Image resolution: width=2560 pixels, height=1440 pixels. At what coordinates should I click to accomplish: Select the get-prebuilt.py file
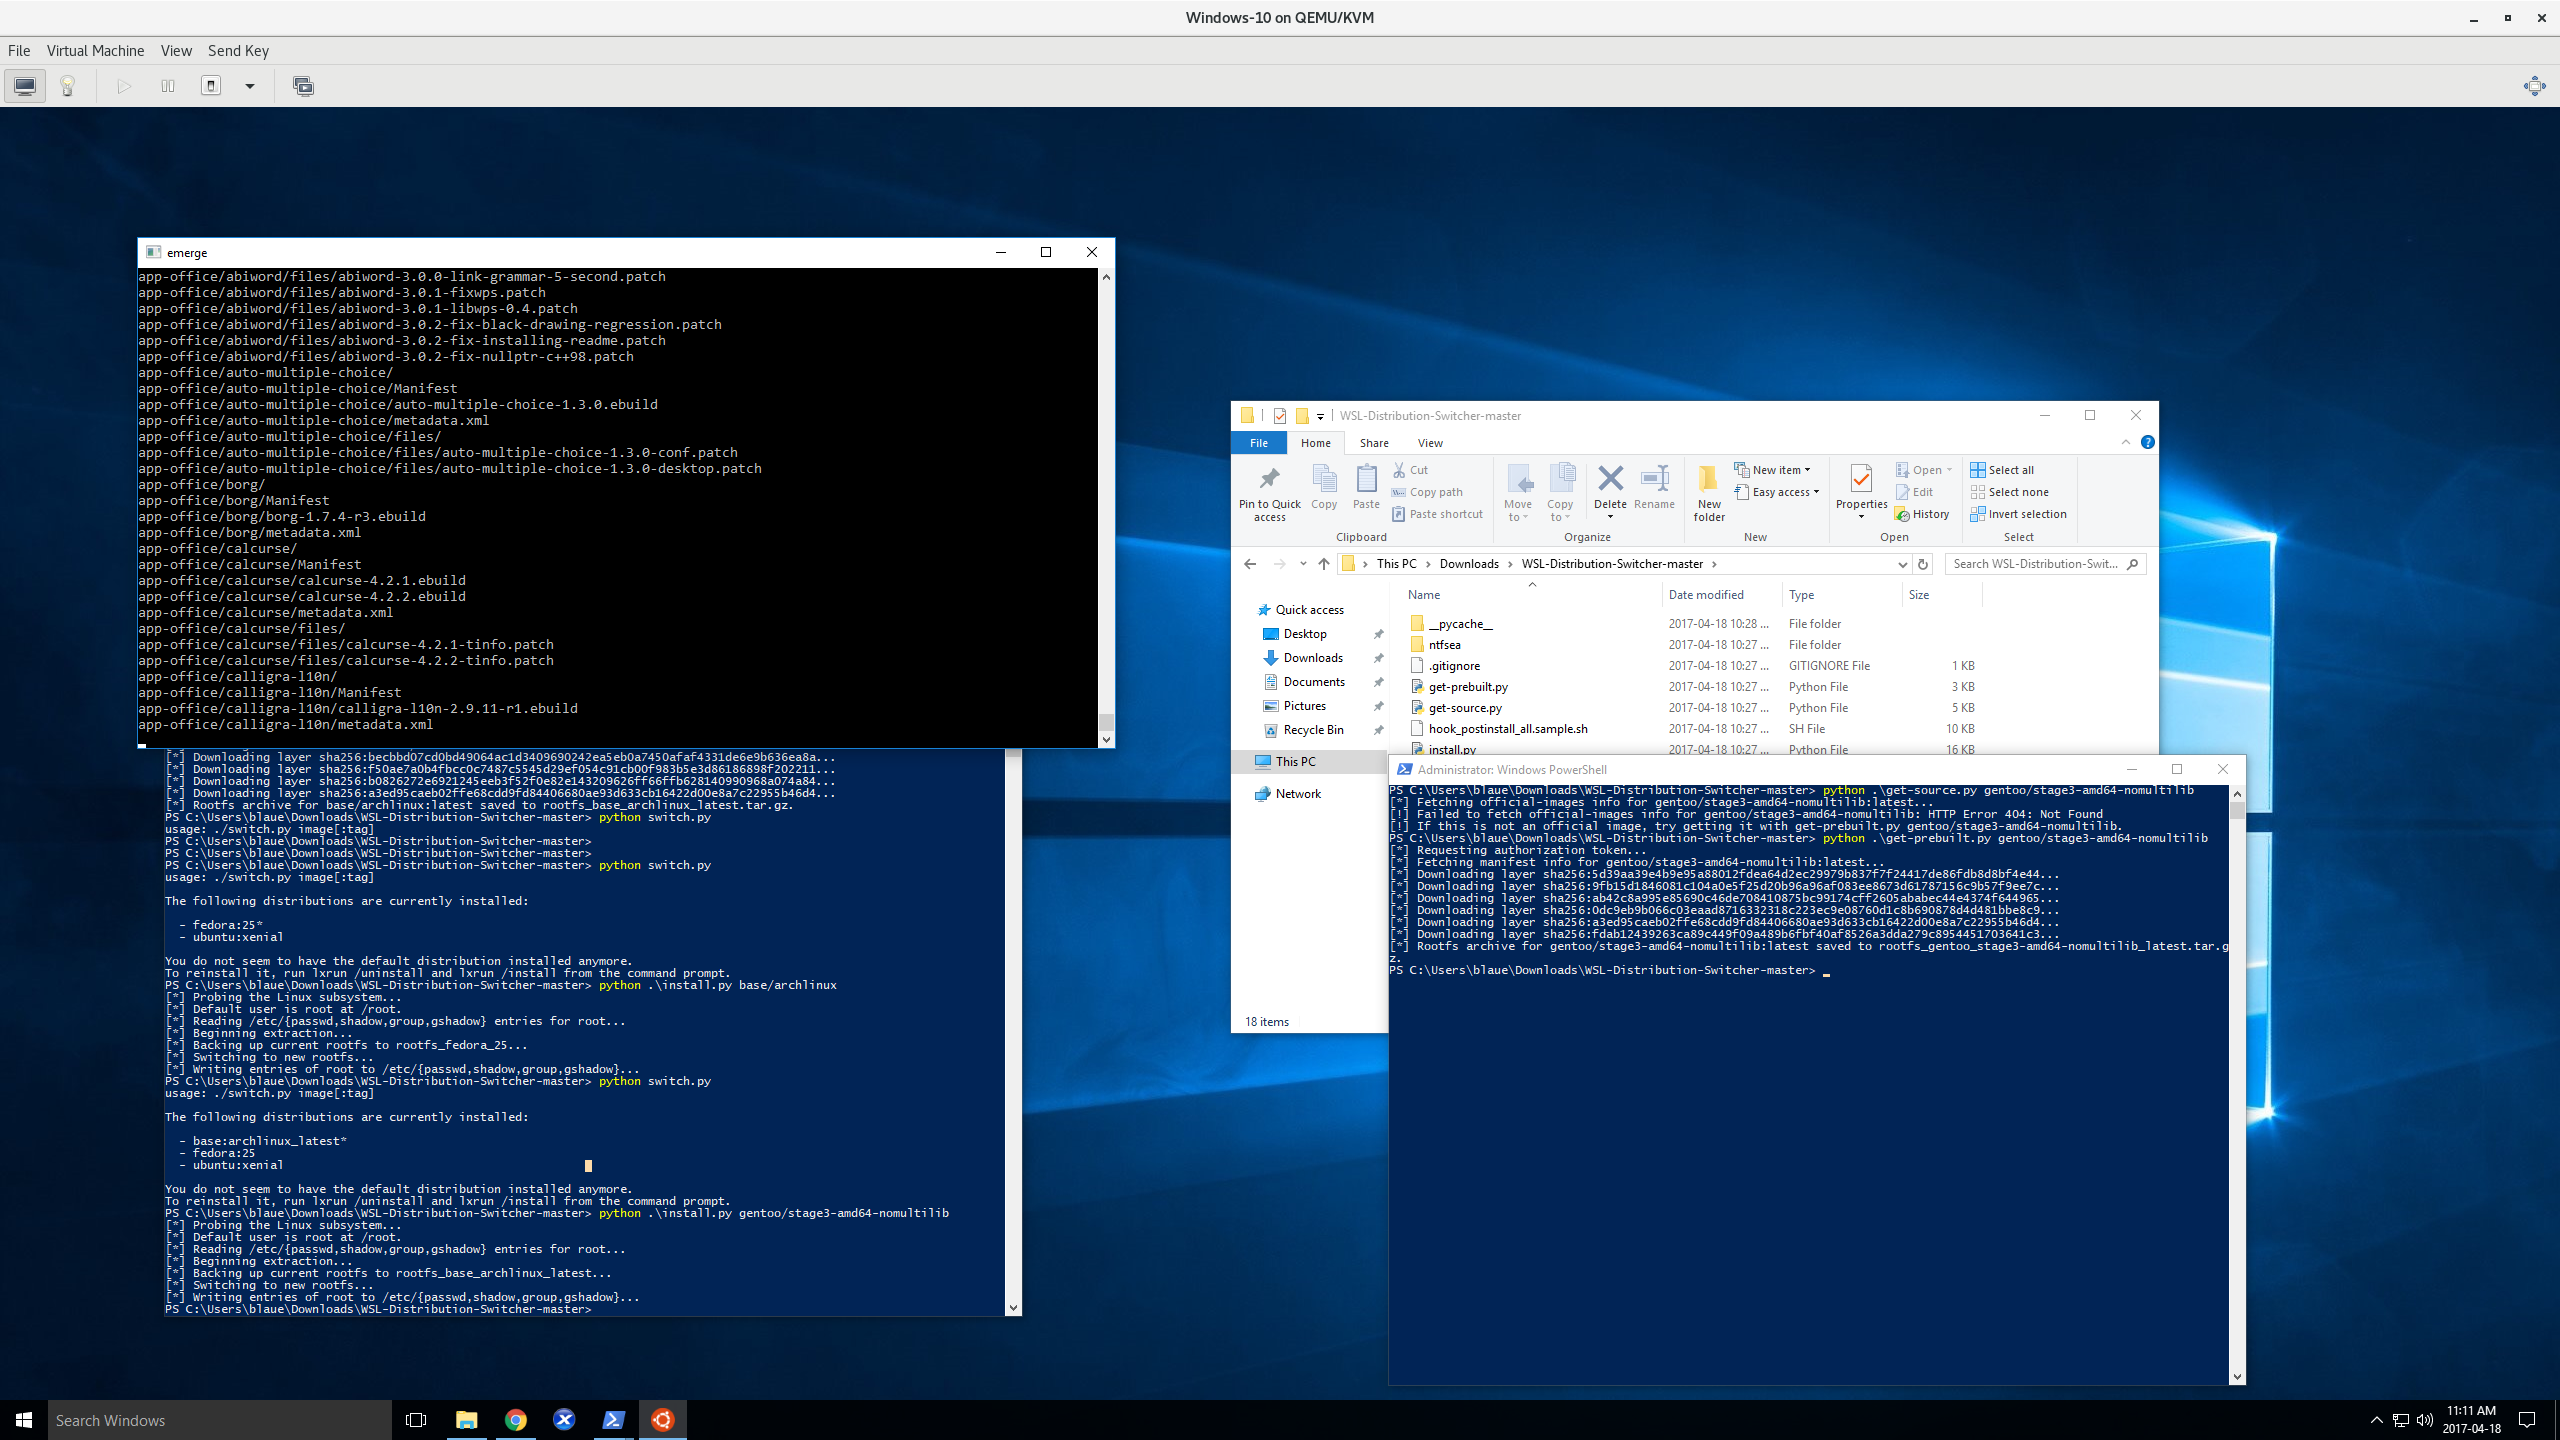pos(1468,687)
